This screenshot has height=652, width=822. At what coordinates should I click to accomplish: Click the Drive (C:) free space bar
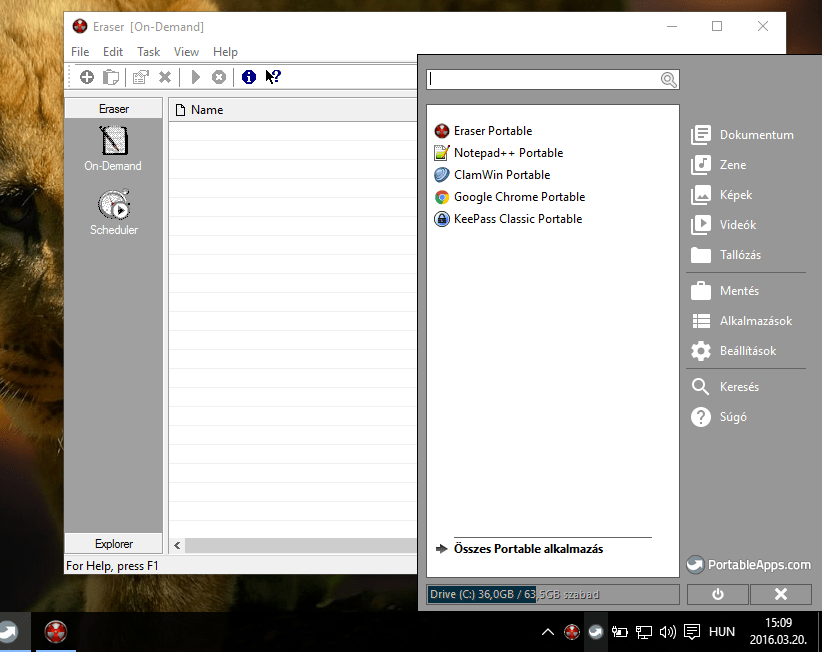coord(553,594)
